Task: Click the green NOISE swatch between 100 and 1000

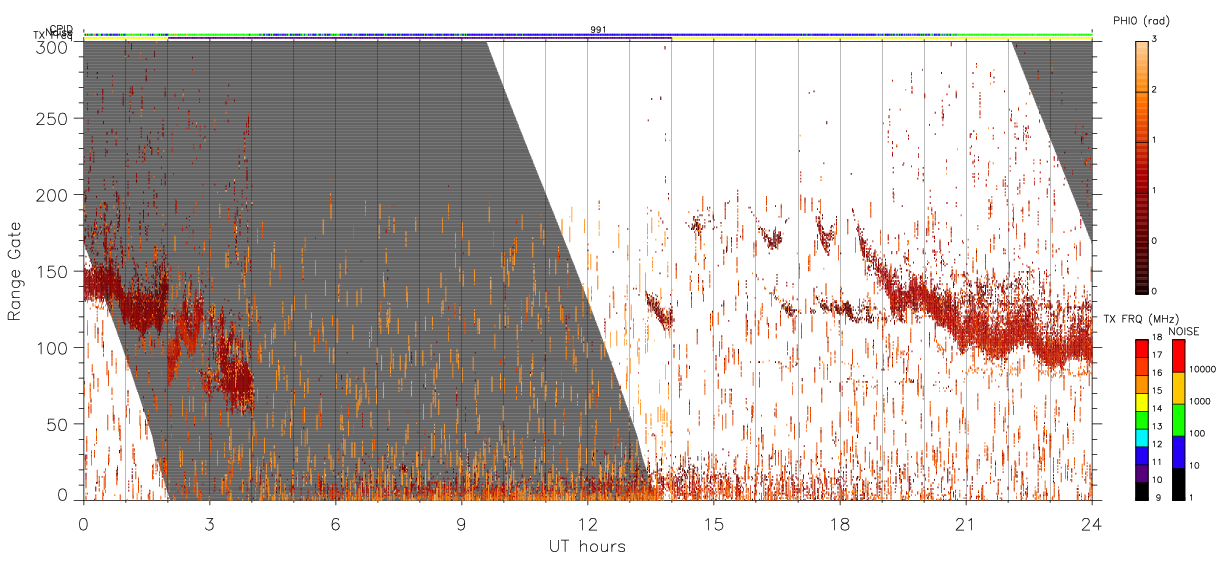Action: pos(1178,420)
